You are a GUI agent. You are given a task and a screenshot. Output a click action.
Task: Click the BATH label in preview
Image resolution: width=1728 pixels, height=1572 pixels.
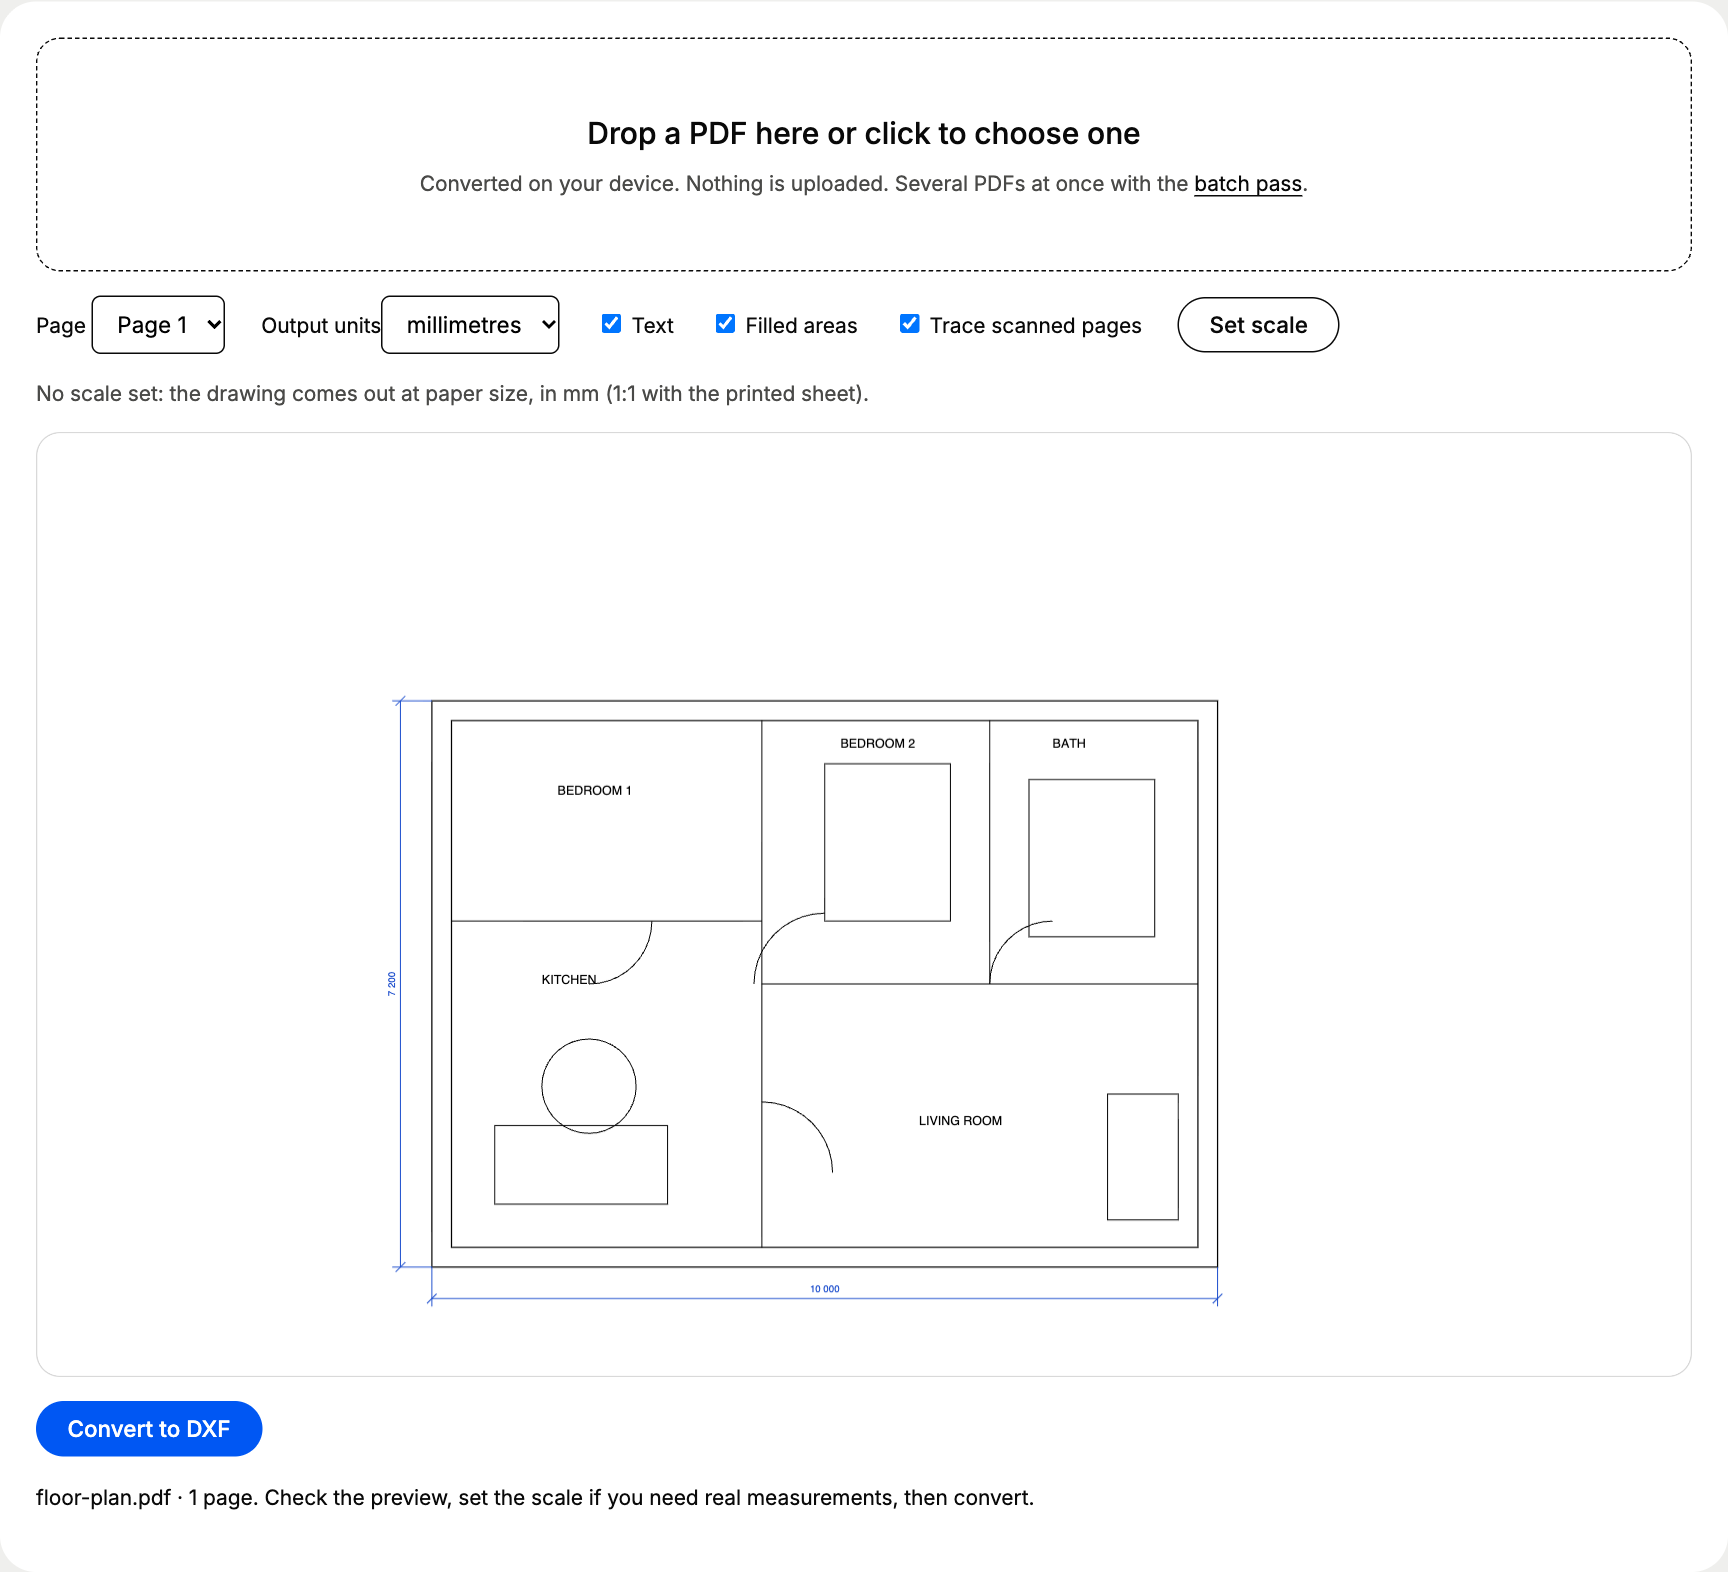[1069, 744]
